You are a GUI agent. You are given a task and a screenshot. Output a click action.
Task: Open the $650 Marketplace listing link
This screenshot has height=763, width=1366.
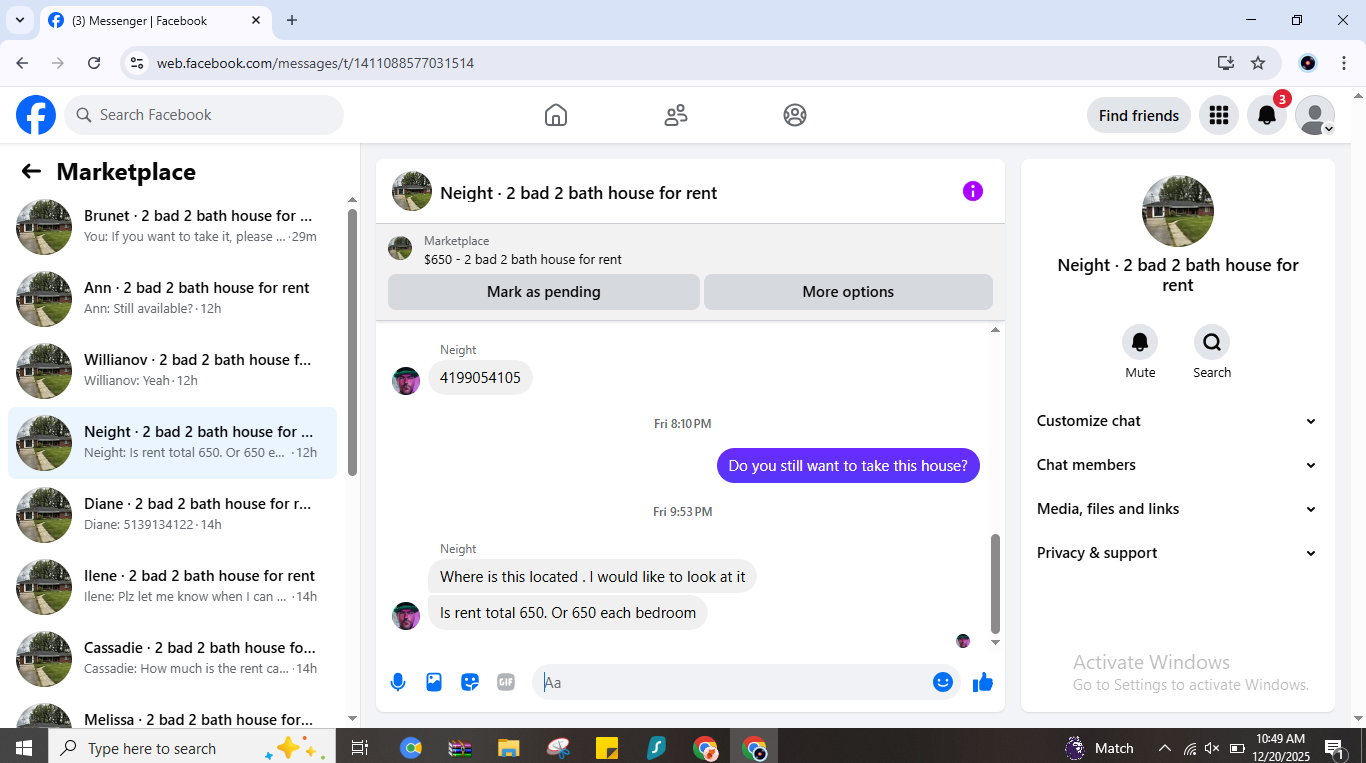[x=523, y=259]
